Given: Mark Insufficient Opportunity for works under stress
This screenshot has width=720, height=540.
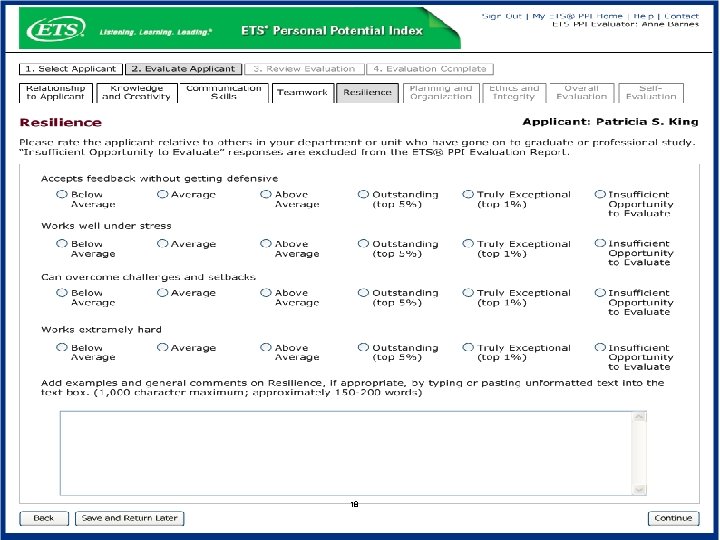Looking at the screenshot, I should pos(600,243).
